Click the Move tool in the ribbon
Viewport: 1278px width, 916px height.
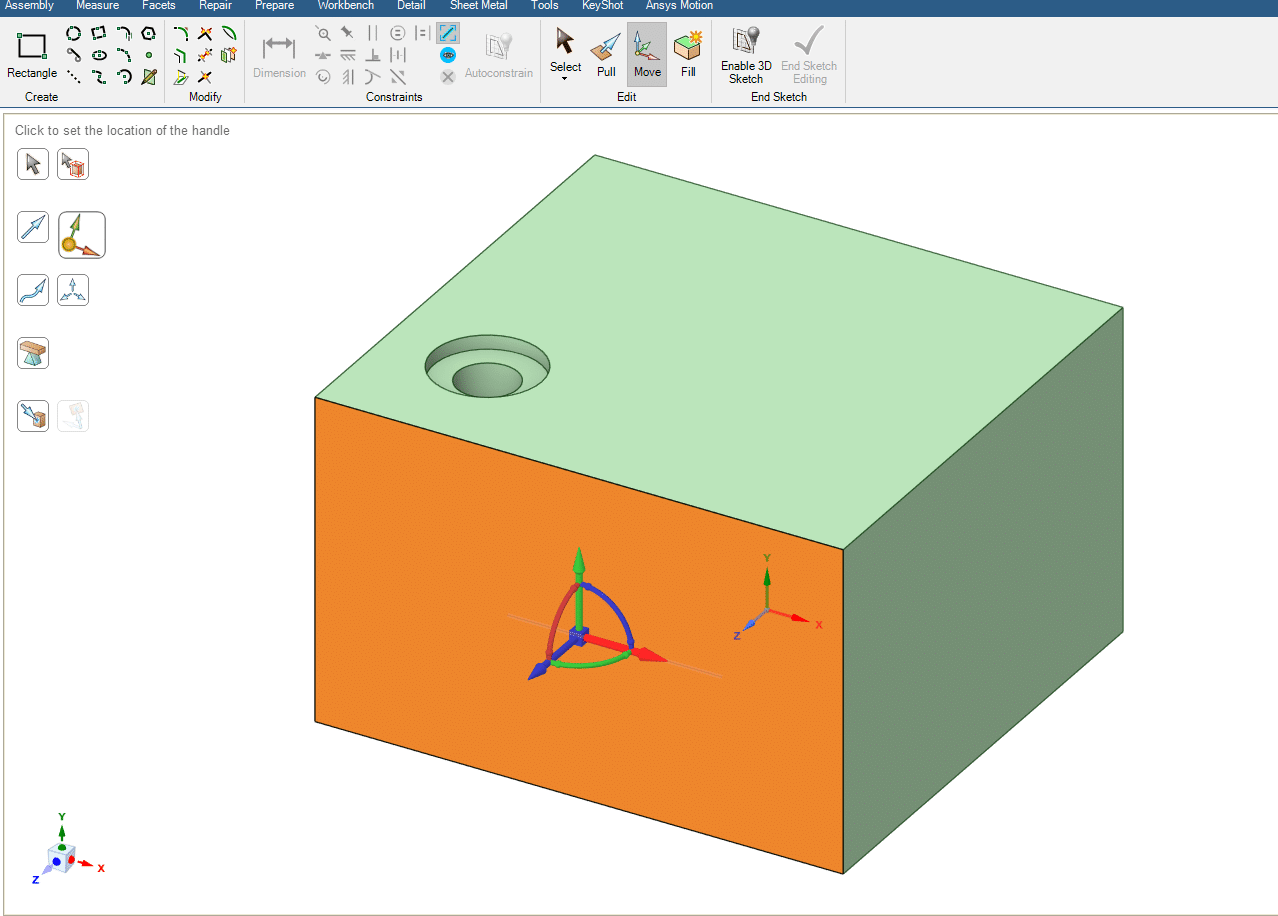(647, 55)
